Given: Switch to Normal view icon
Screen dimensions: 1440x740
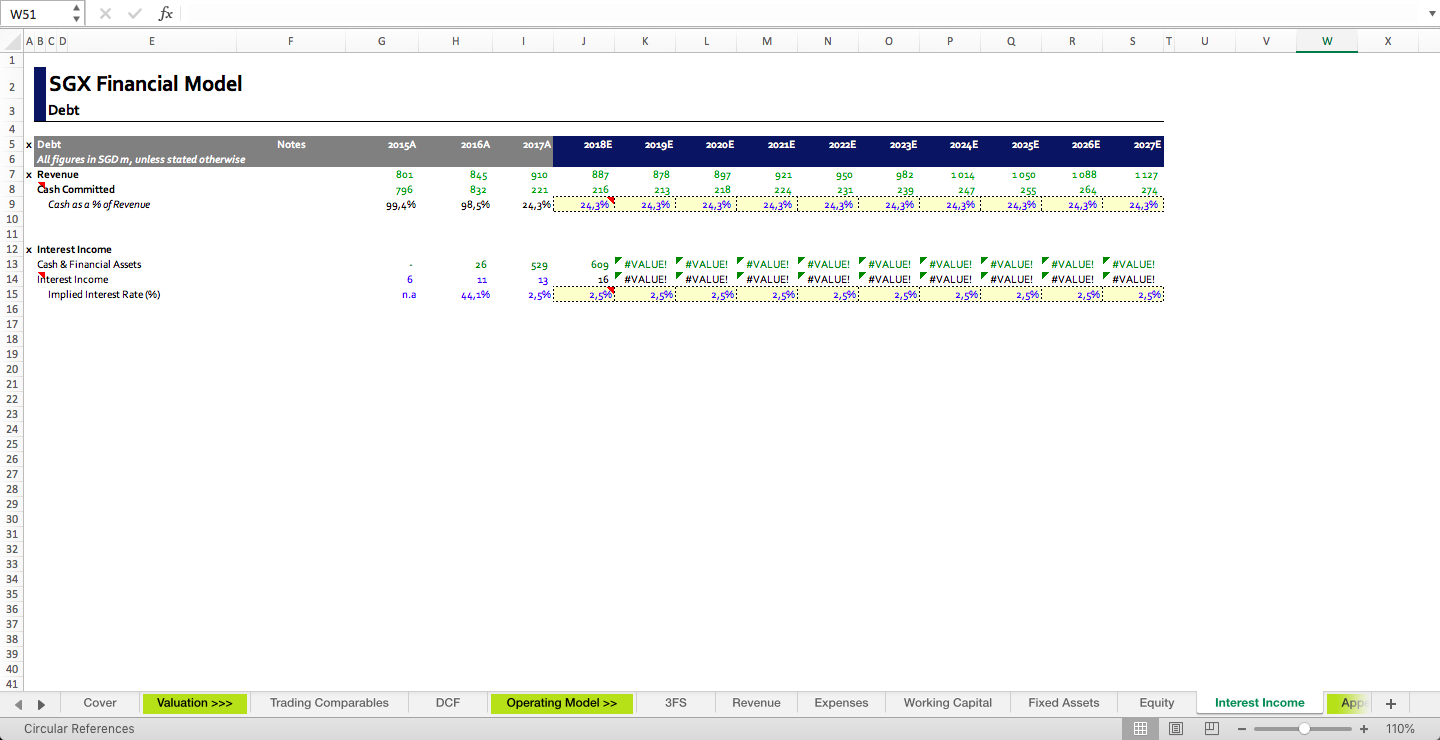Looking at the screenshot, I should pyautogui.click(x=1140, y=729).
